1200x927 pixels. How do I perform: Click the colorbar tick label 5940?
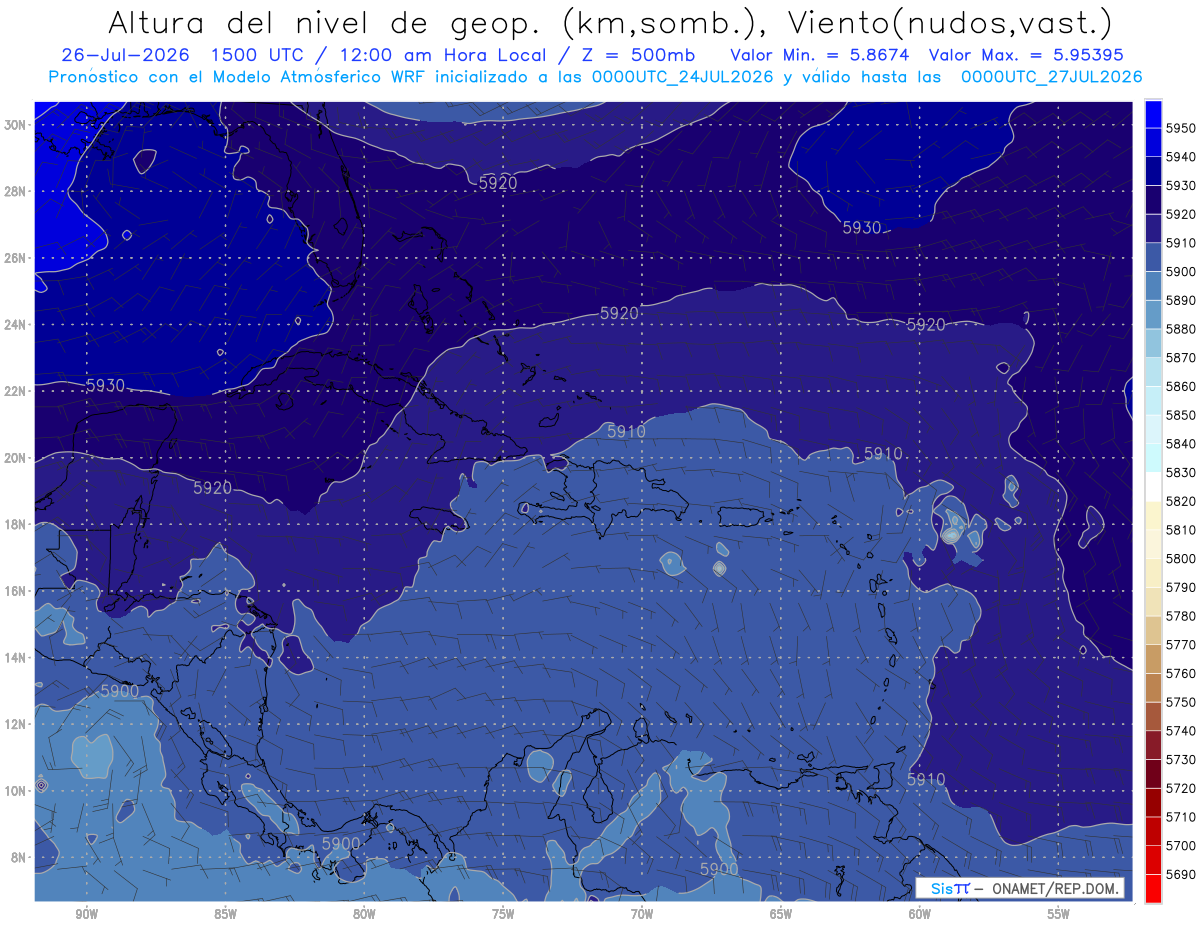[x=1180, y=157]
